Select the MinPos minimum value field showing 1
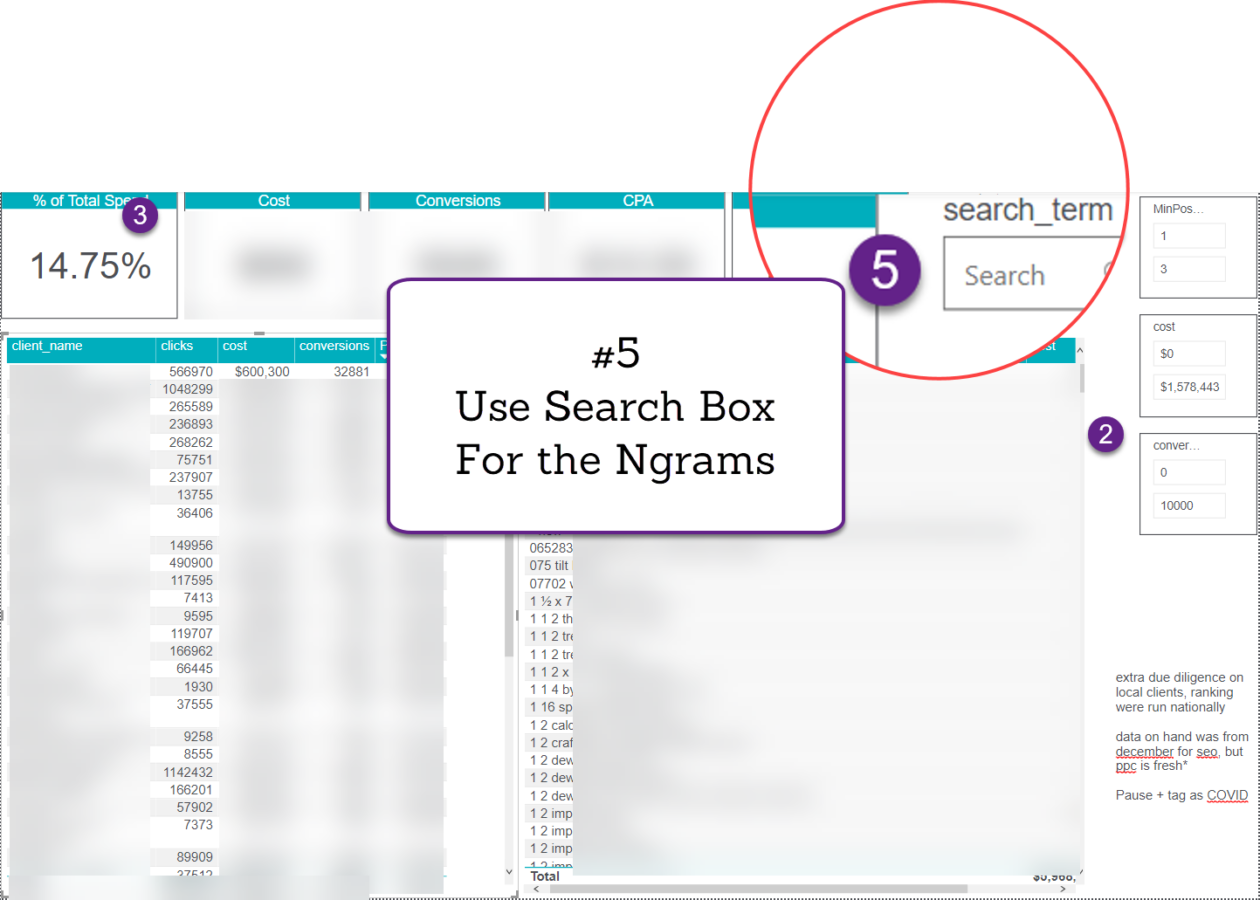The width and height of the screenshot is (1260, 900). 1188,236
